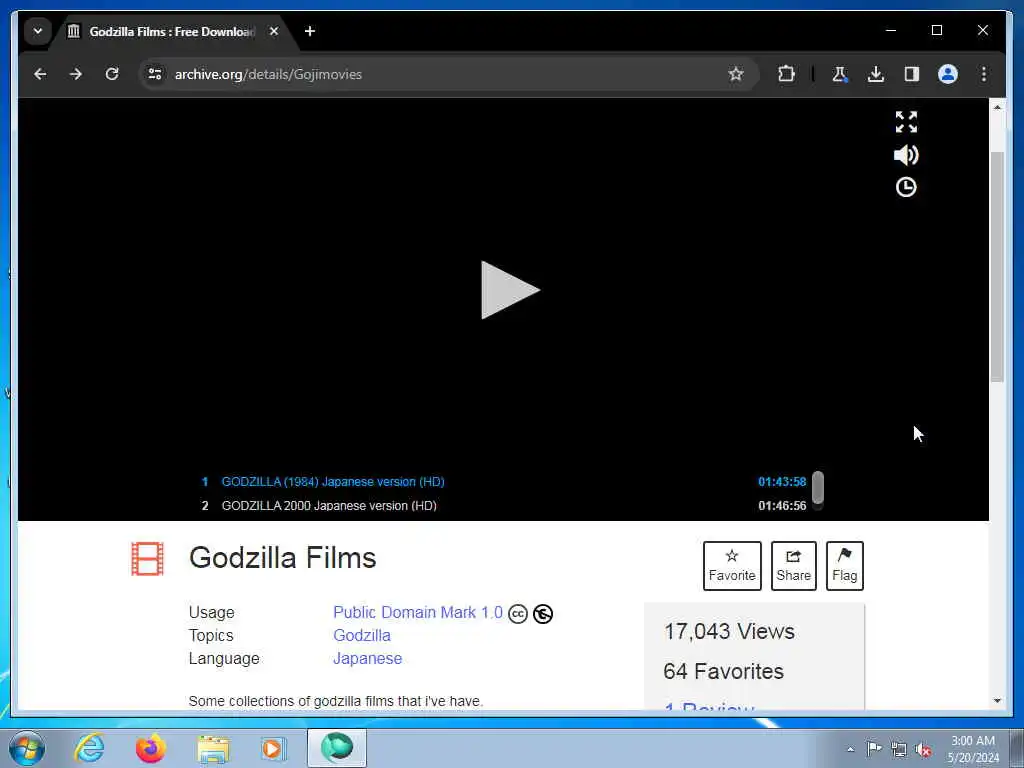Open Public Domain Mark 1.0 link

418,613
